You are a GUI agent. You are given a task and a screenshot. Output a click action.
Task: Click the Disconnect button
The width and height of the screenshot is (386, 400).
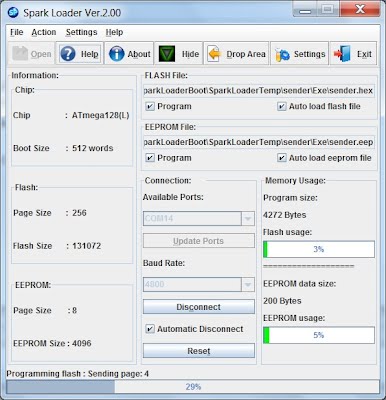click(x=199, y=307)
